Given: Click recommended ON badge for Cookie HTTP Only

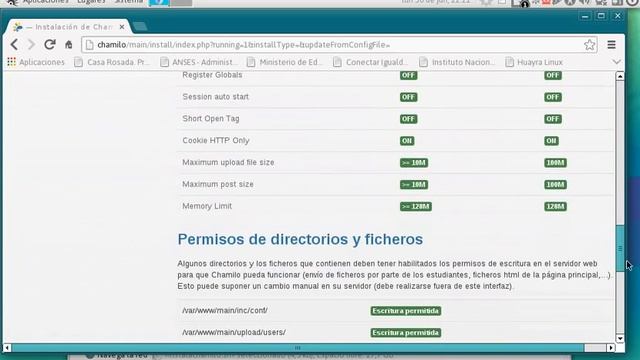Looking at the screenshot, I should [407, 141].
